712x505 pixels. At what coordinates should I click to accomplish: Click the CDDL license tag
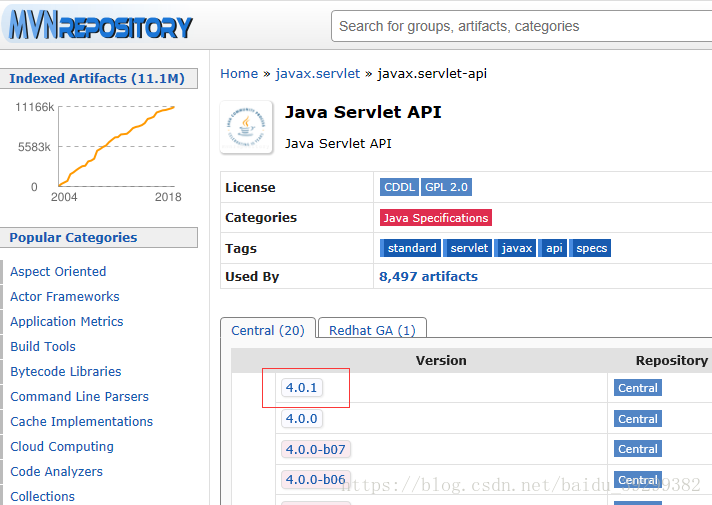click(399, 187)
